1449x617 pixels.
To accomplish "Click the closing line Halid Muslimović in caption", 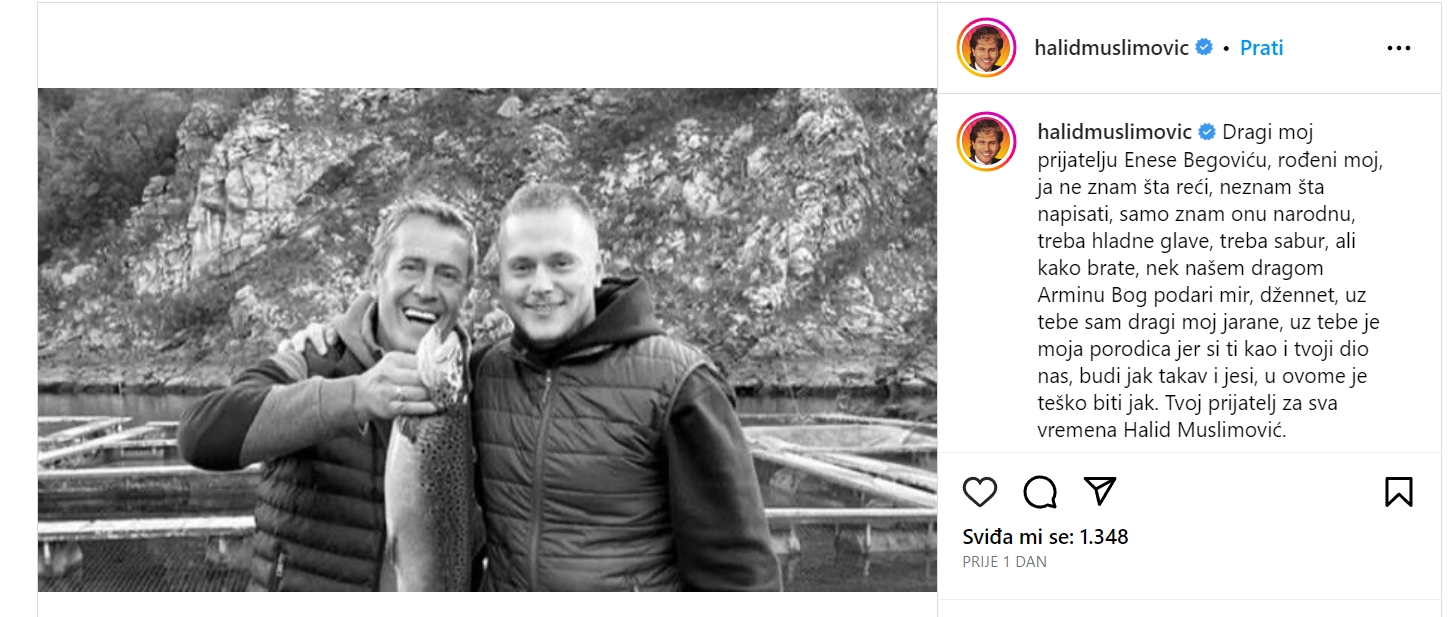I will (1189, 431).
